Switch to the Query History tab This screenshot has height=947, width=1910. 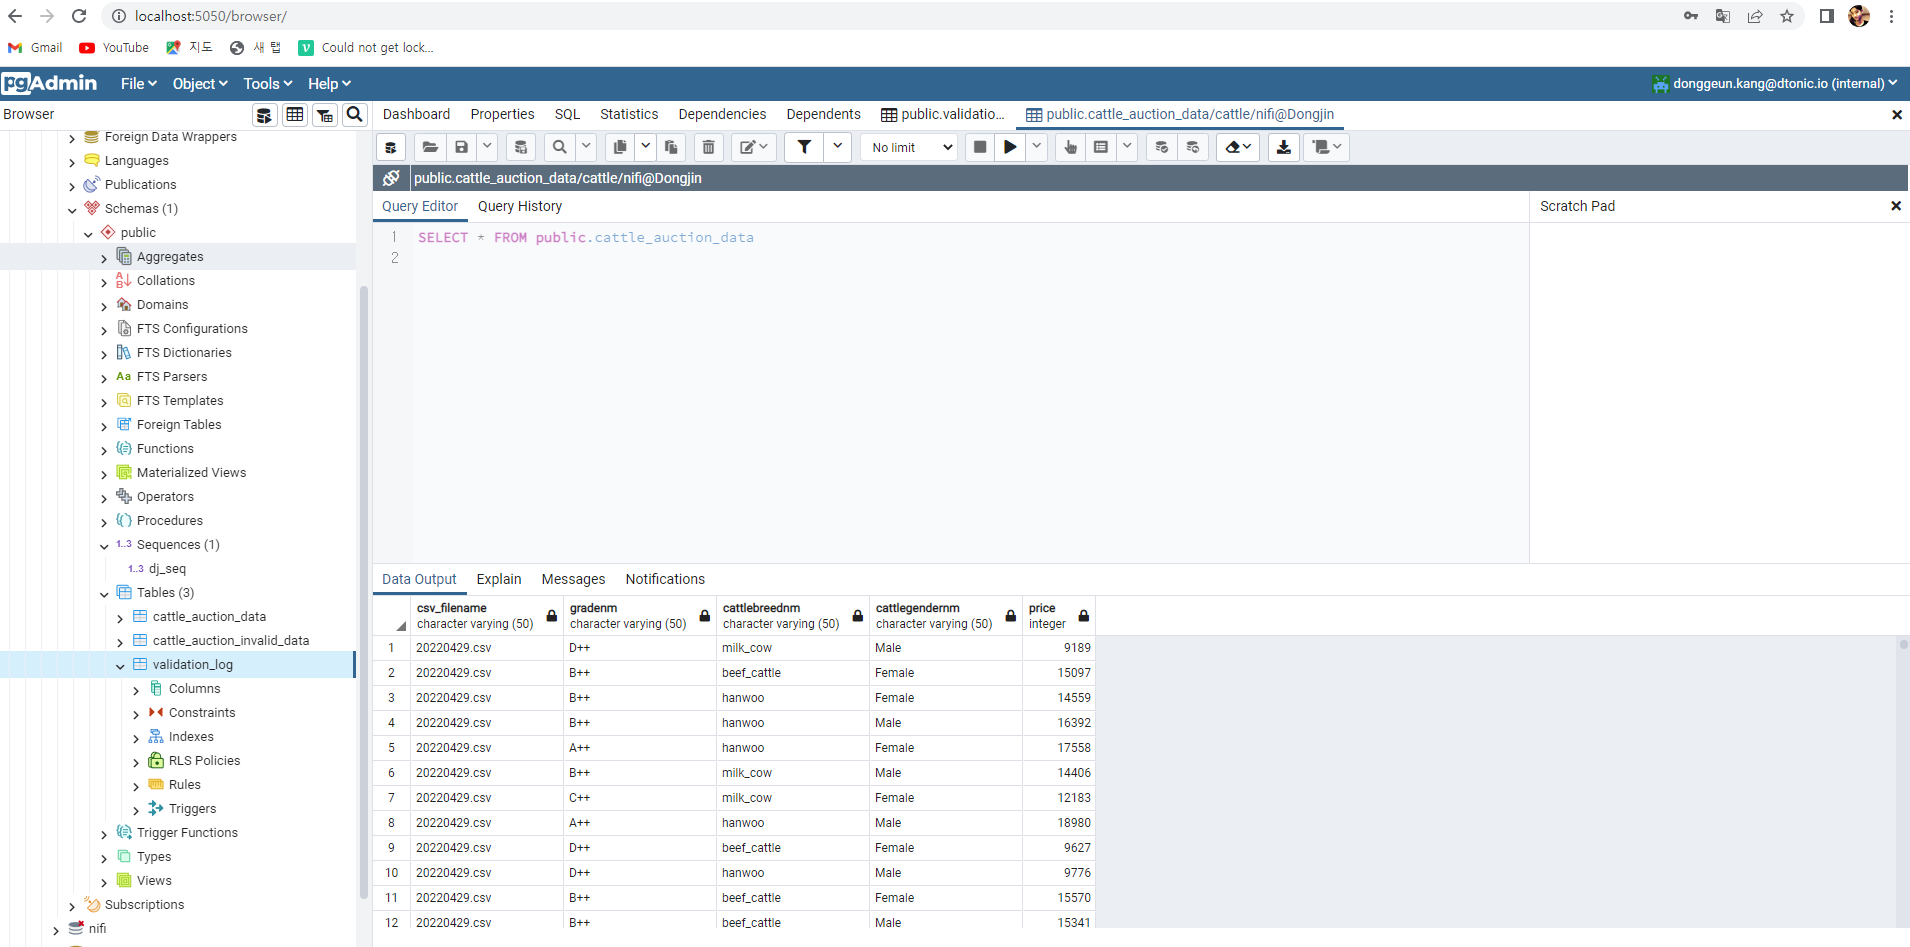(519, 206)
